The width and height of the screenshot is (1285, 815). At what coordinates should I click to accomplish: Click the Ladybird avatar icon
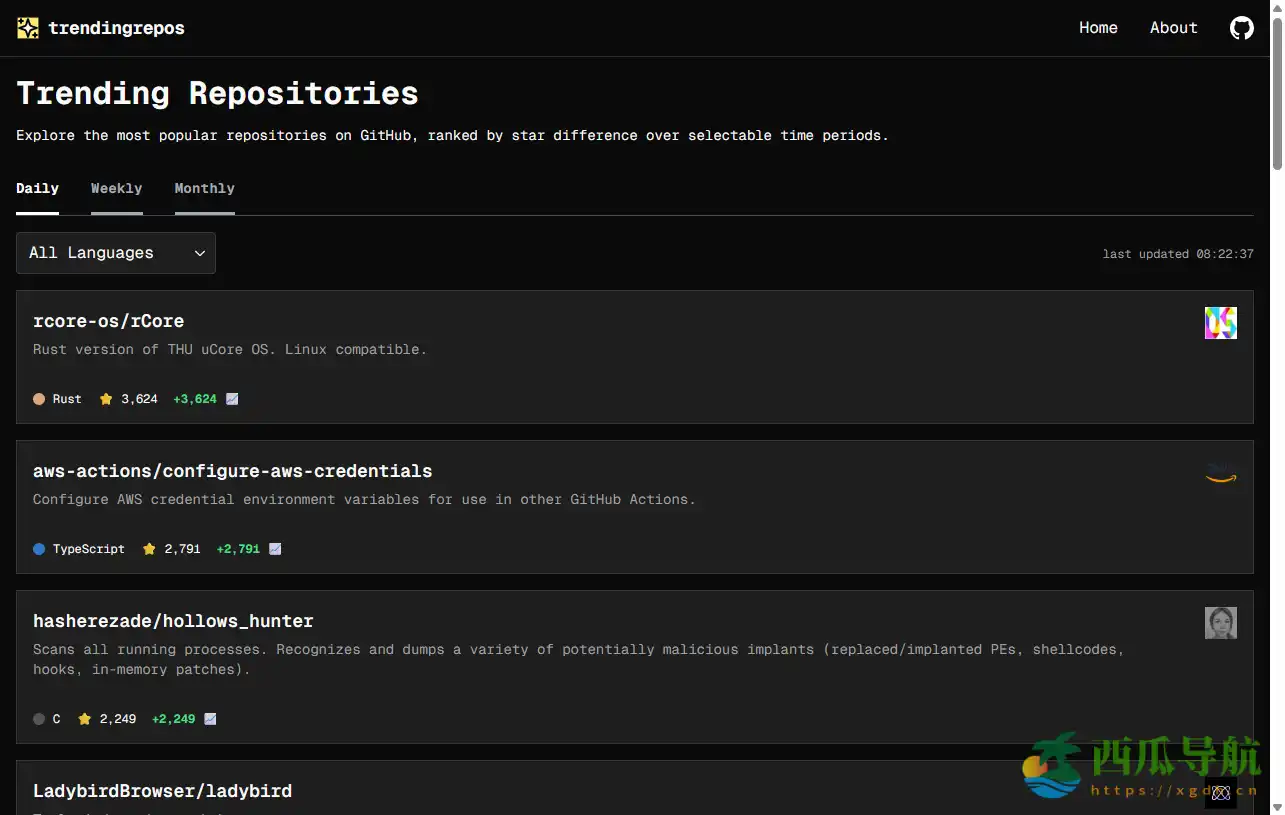[x=1220, y=792]
